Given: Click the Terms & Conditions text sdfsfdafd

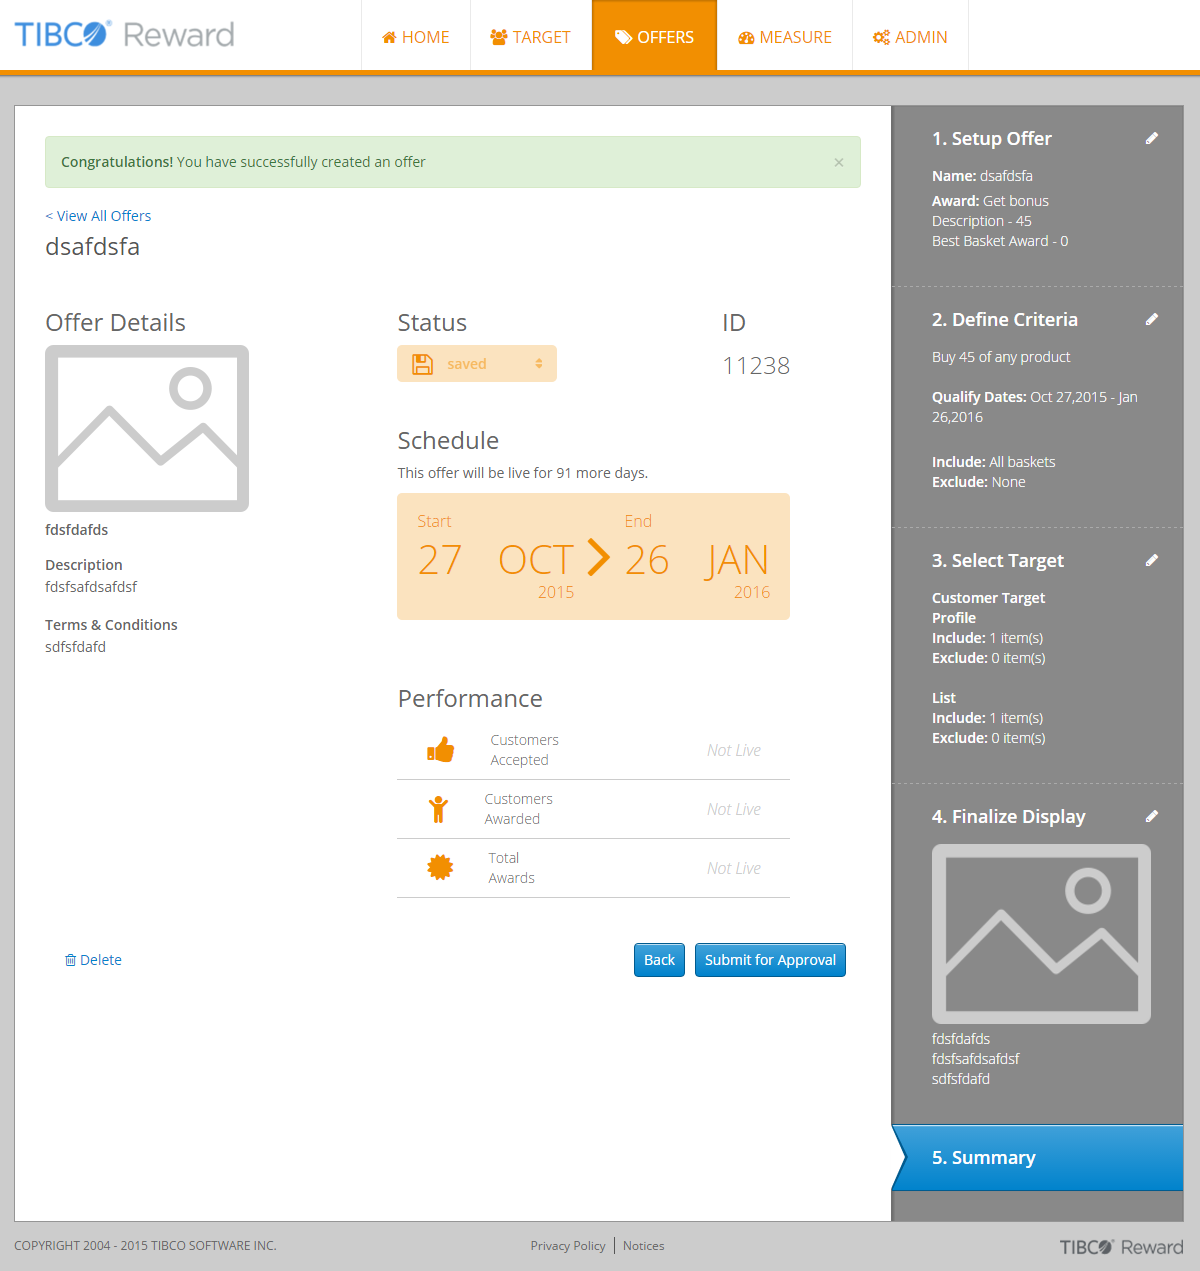Looking at the screenshot, I should pos(75,647).
